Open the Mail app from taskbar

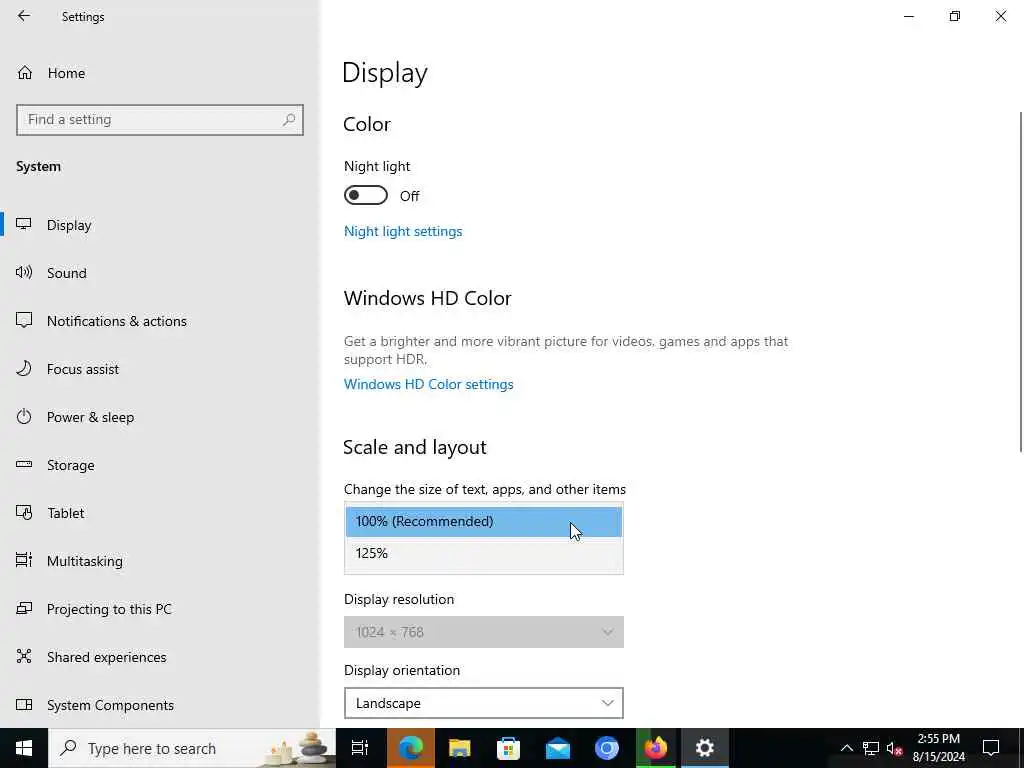pyautogui.click(x=558, y=748)
